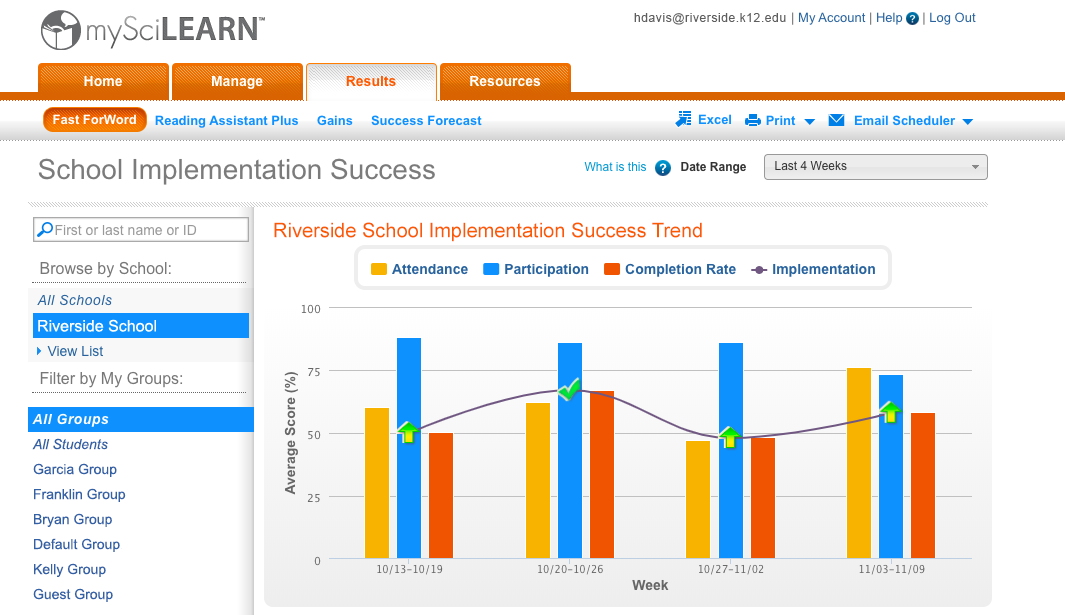Screen dimensions: 1065x615
Task: Click the 10/20-10/26 week label
Action: 570,569
